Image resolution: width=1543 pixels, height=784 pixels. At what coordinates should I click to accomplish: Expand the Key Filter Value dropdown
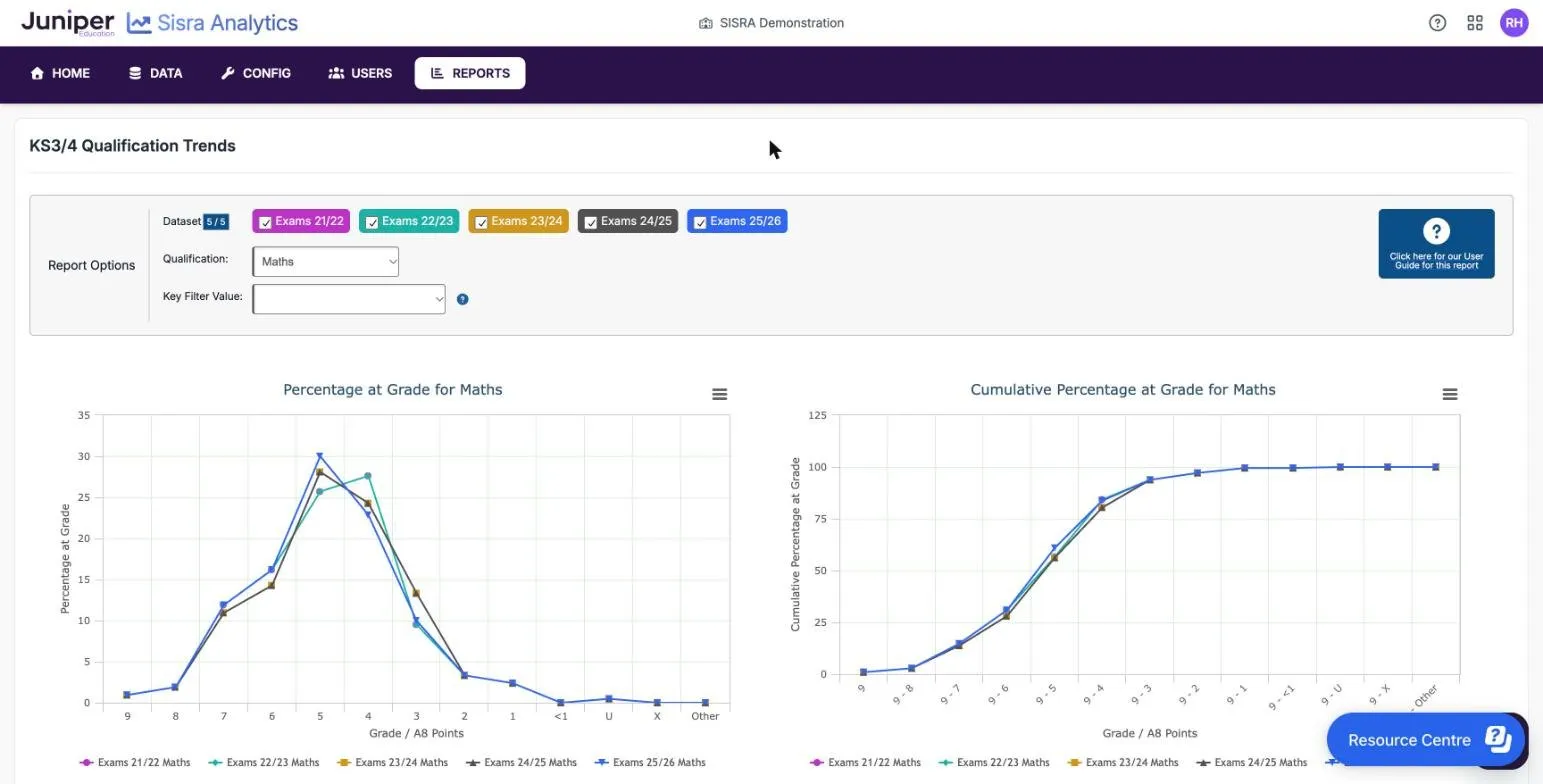[349, 299]
